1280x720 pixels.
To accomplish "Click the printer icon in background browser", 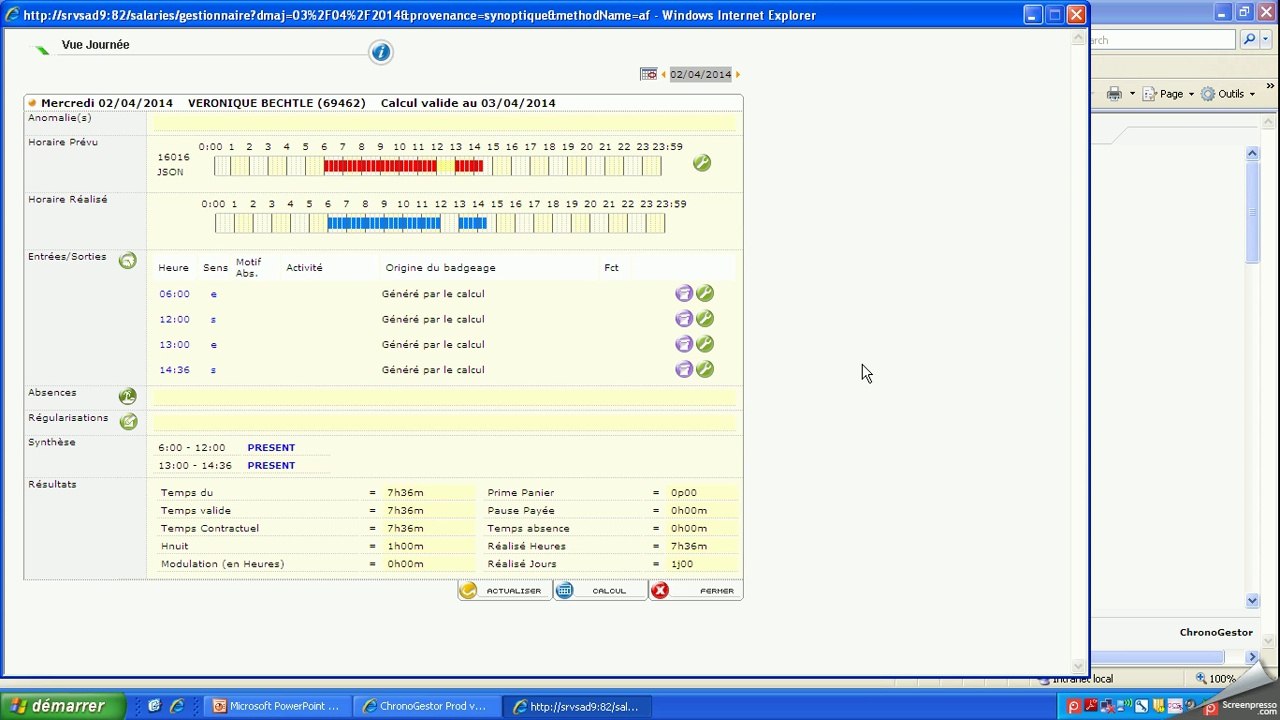I will coord(1114,94).
